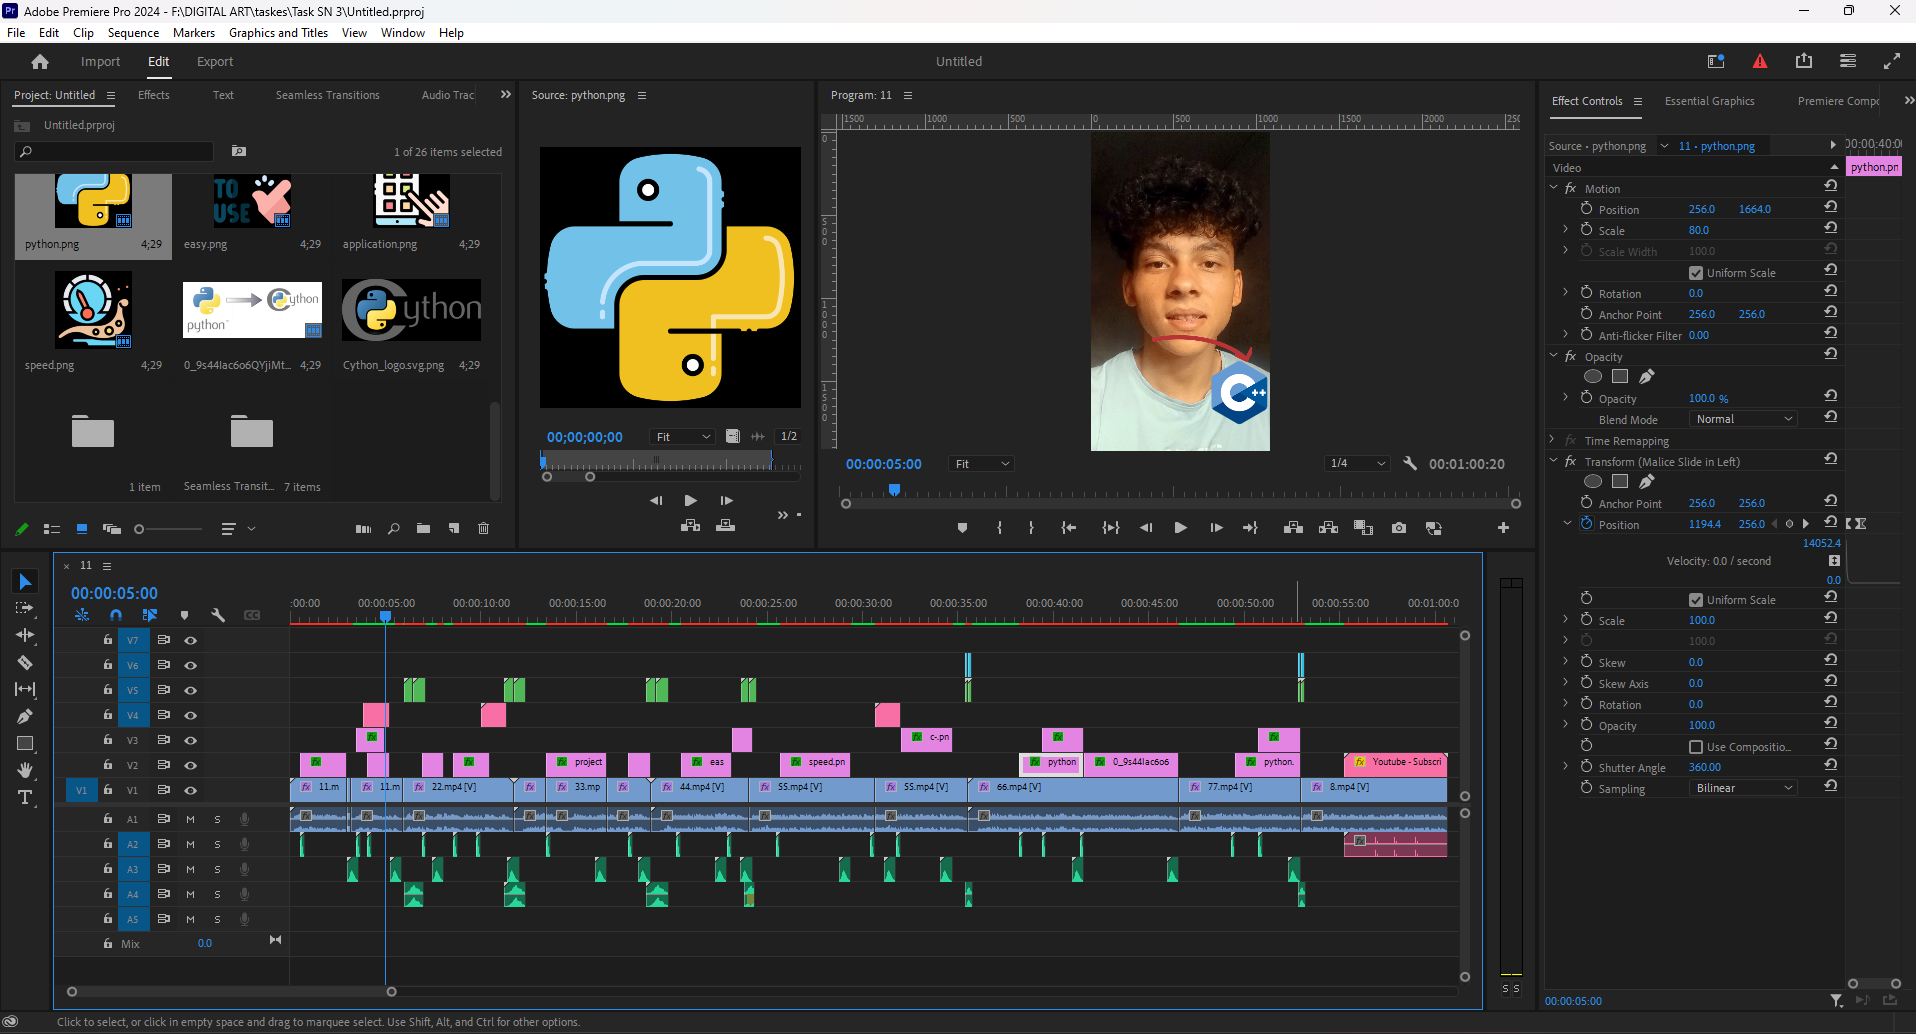Toggle visibility of track V4
This screenshot has width=1916, height=1034.
(190, 715)
